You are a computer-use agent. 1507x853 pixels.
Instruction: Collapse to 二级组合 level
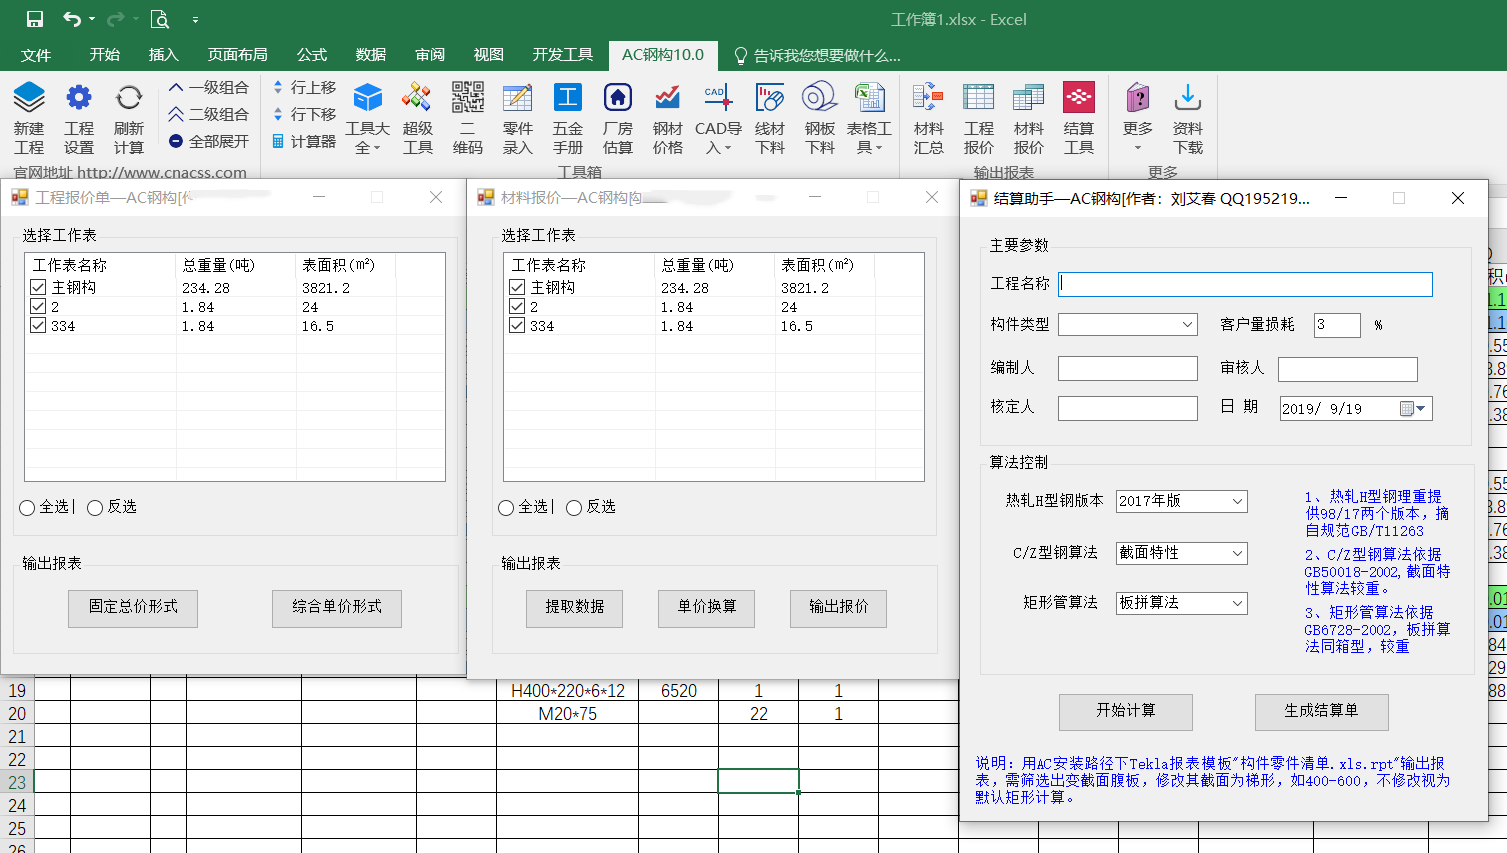click(209, 115)
